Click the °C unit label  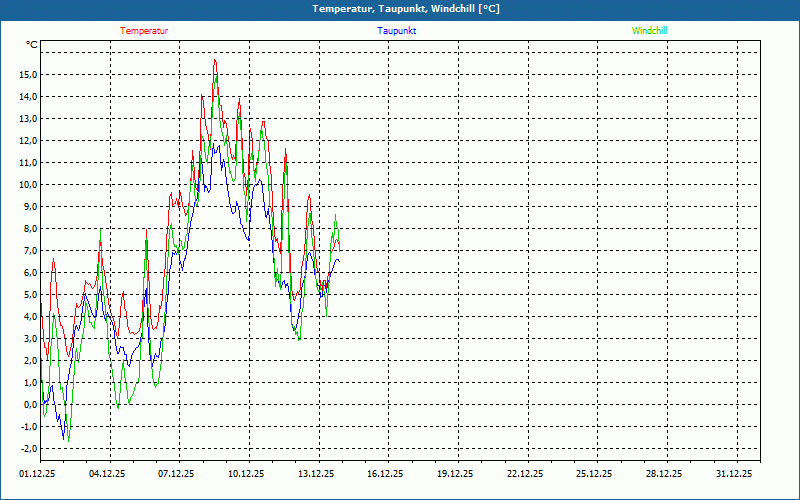click(32, 45)
